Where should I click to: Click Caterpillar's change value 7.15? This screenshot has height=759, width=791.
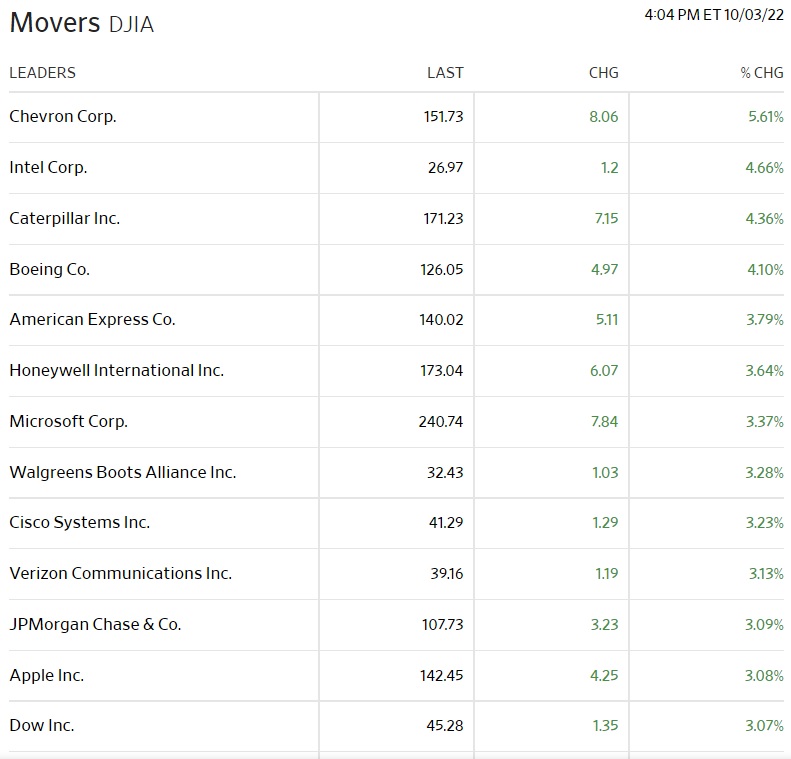tap(606, 218)
